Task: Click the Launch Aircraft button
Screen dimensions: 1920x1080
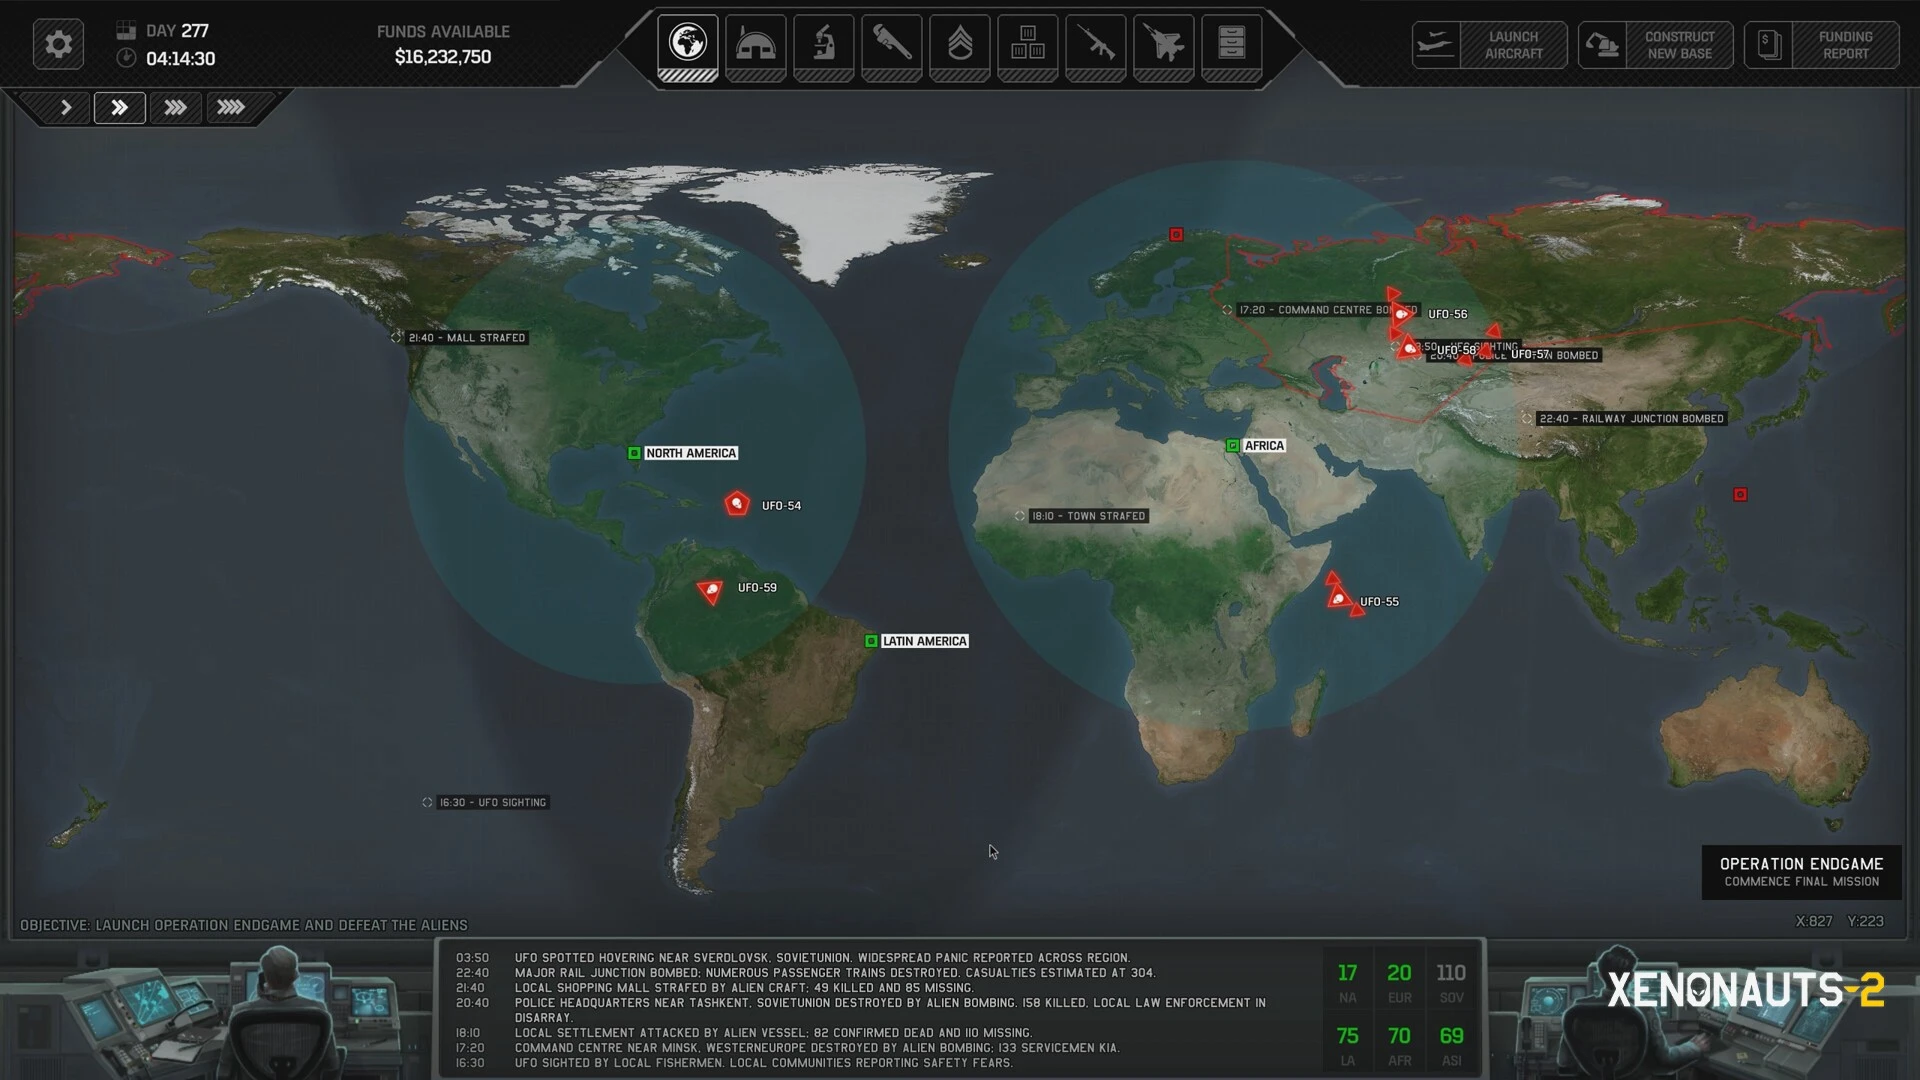Action: click(1490, 45)
